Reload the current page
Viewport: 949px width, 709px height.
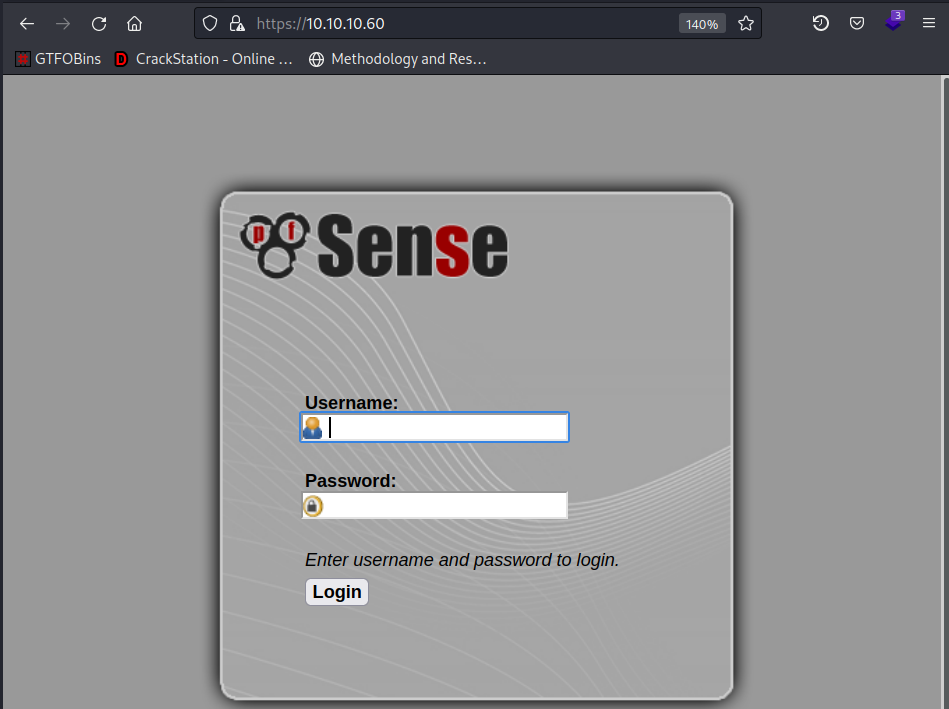(99, 24)
